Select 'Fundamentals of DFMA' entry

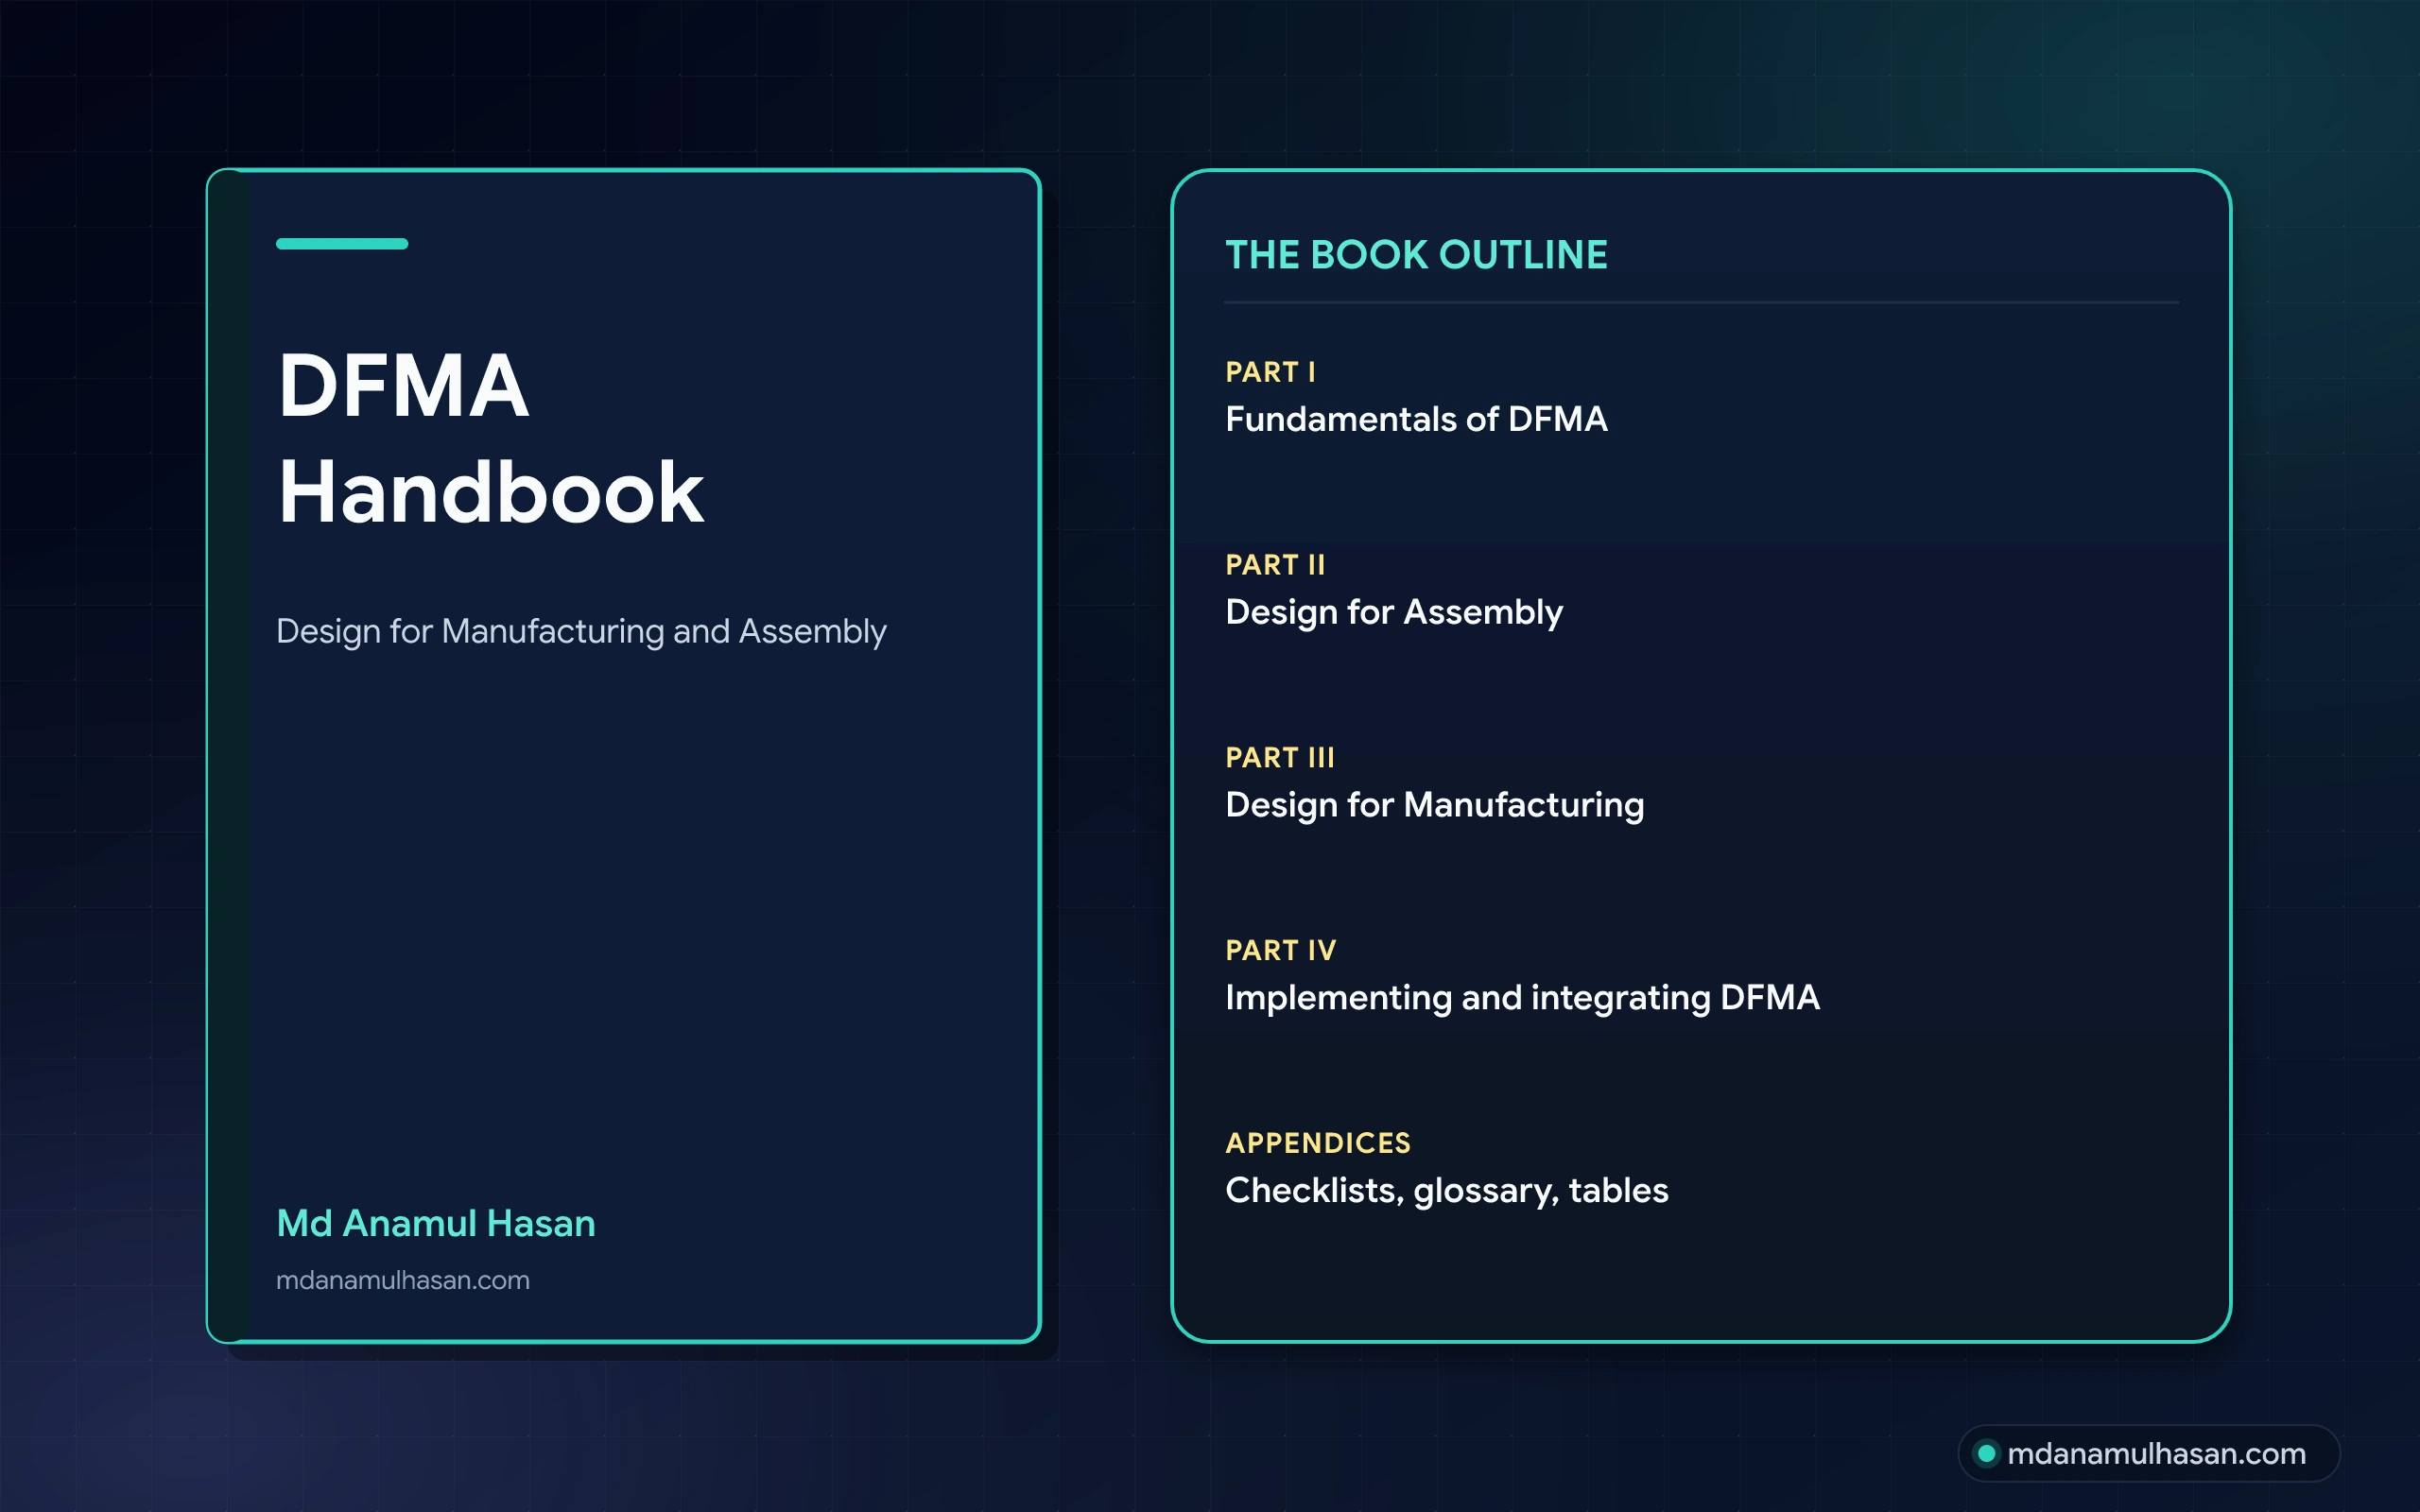point(1416,419)
